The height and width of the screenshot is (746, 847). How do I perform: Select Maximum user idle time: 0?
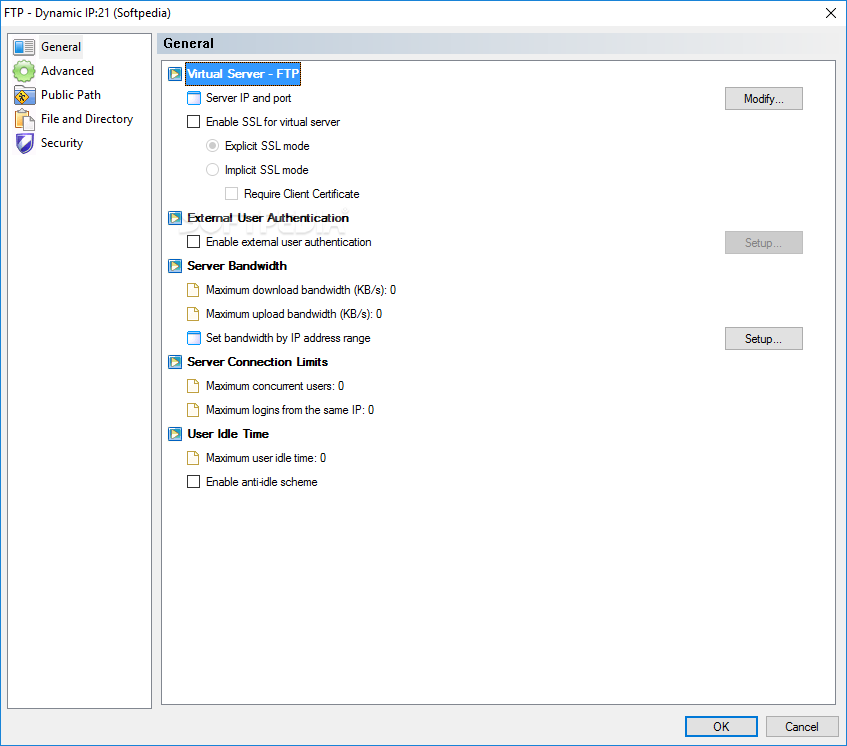[x=266, y=458]
